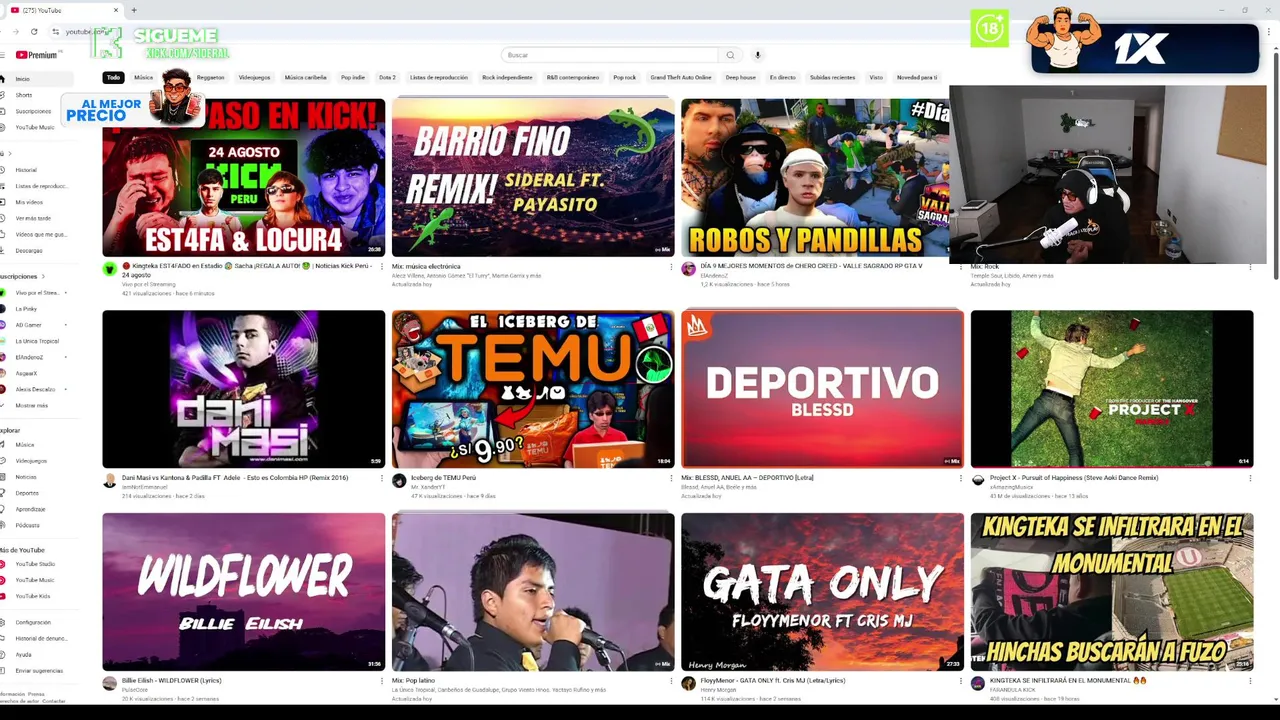Open the Iceberg de TEMU Perú channel avatar

tap(399, 481)
